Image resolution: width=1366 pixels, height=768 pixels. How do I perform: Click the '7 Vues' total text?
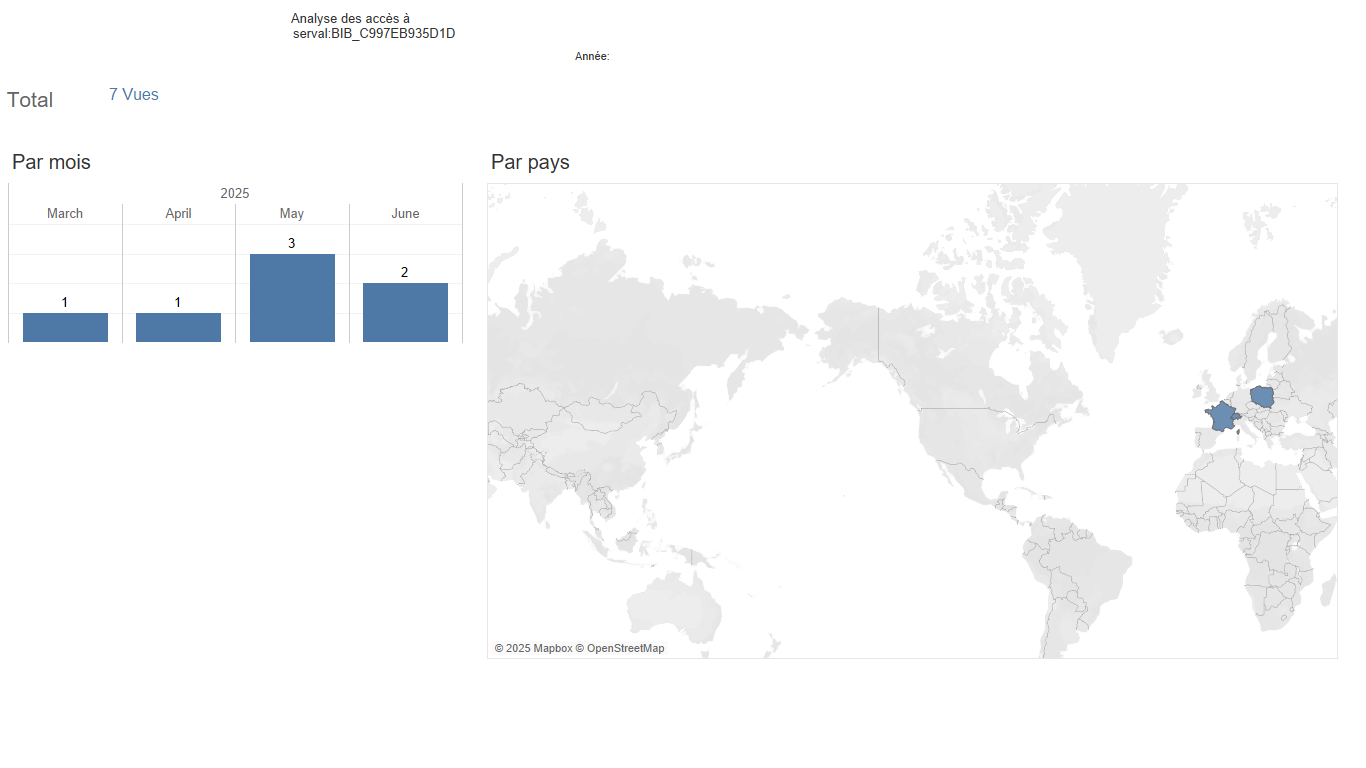click(134, 95)
